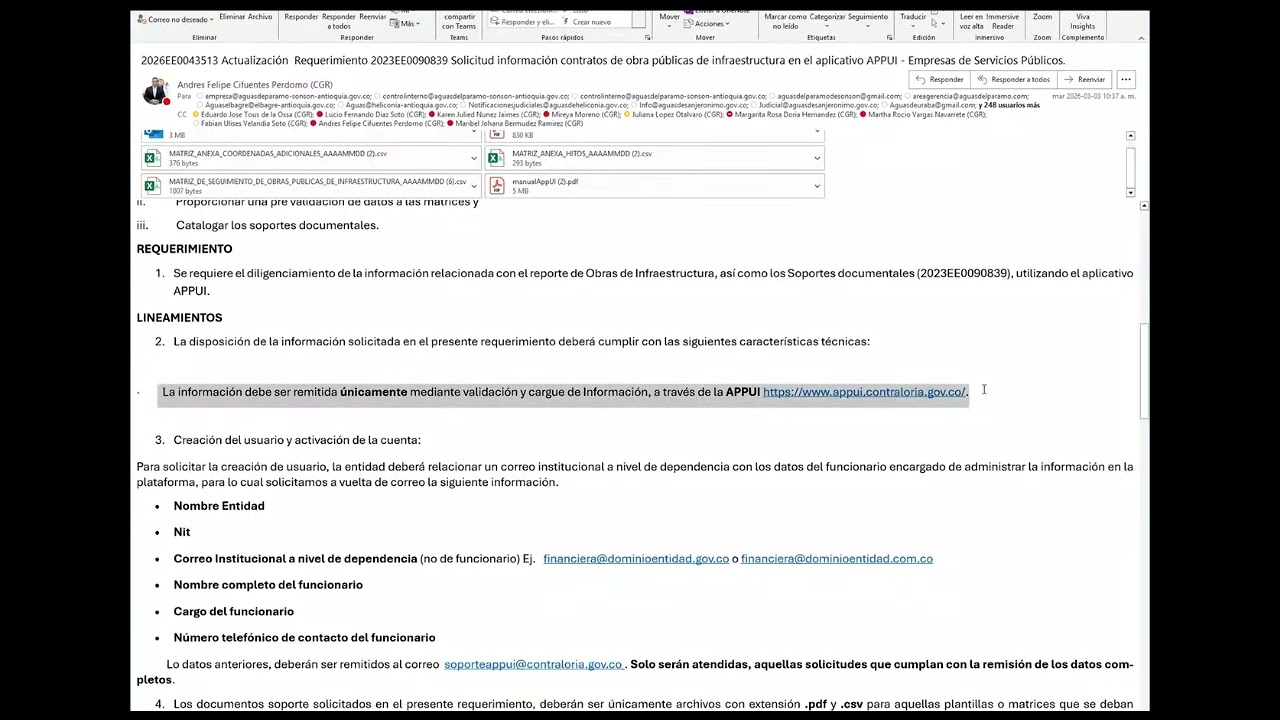1280x720 pixels.
Task: Click financiera@dominioentidad.gov.co link
Action: coord(636,559)
